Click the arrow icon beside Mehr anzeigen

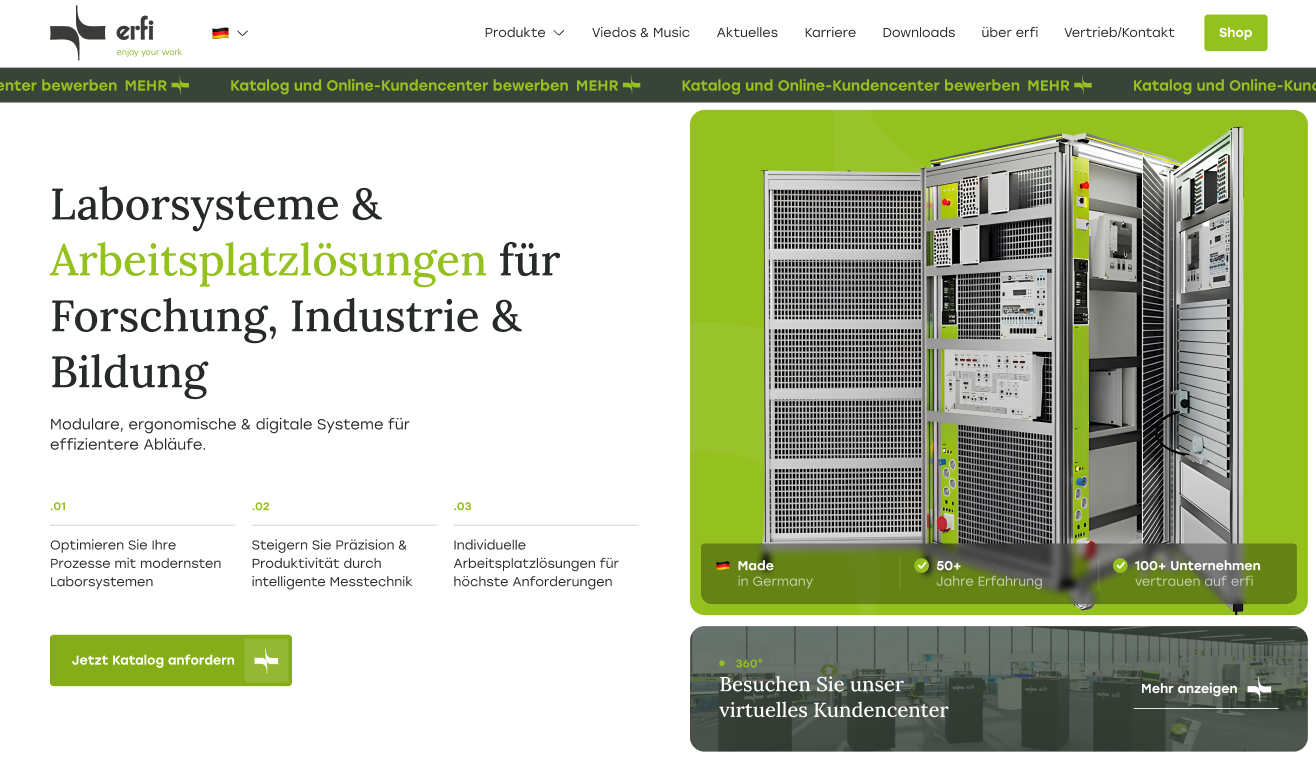[1260, 689]
